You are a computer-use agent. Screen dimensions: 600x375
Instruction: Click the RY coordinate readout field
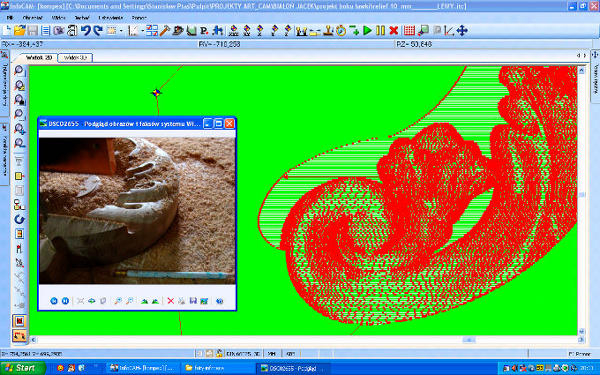(x=295, y=44)
